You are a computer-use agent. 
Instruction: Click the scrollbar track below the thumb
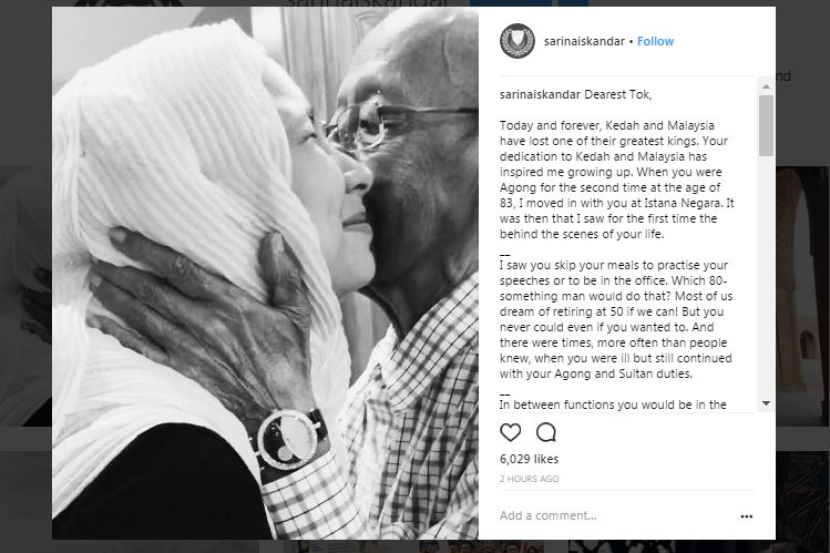766,275
